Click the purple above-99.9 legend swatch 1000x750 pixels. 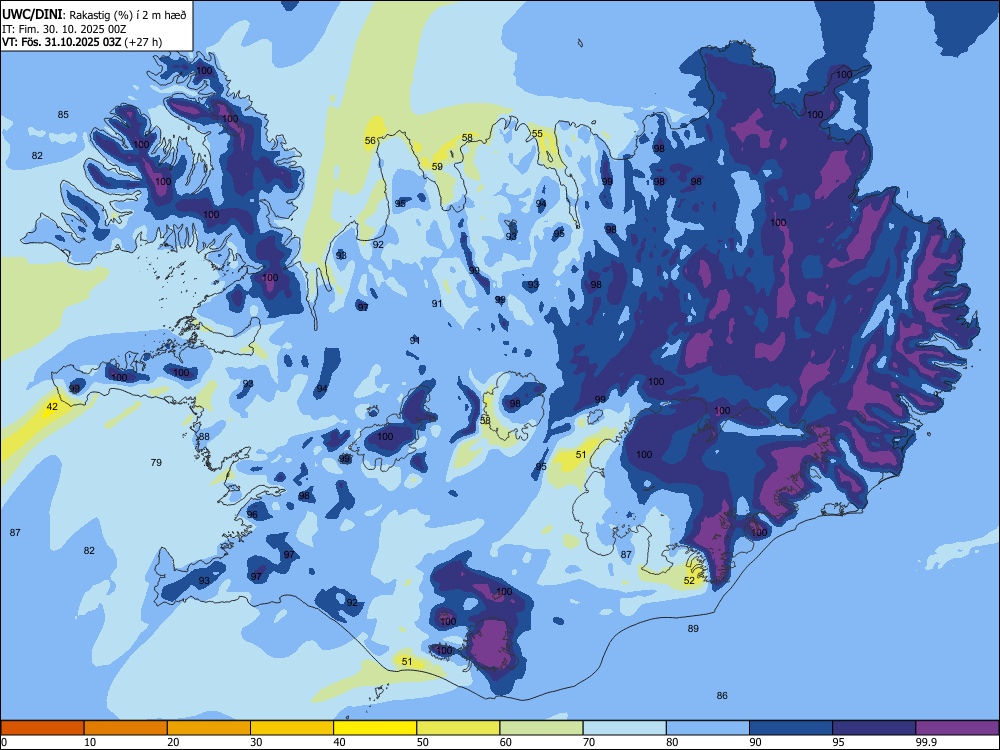coord(957,728)
